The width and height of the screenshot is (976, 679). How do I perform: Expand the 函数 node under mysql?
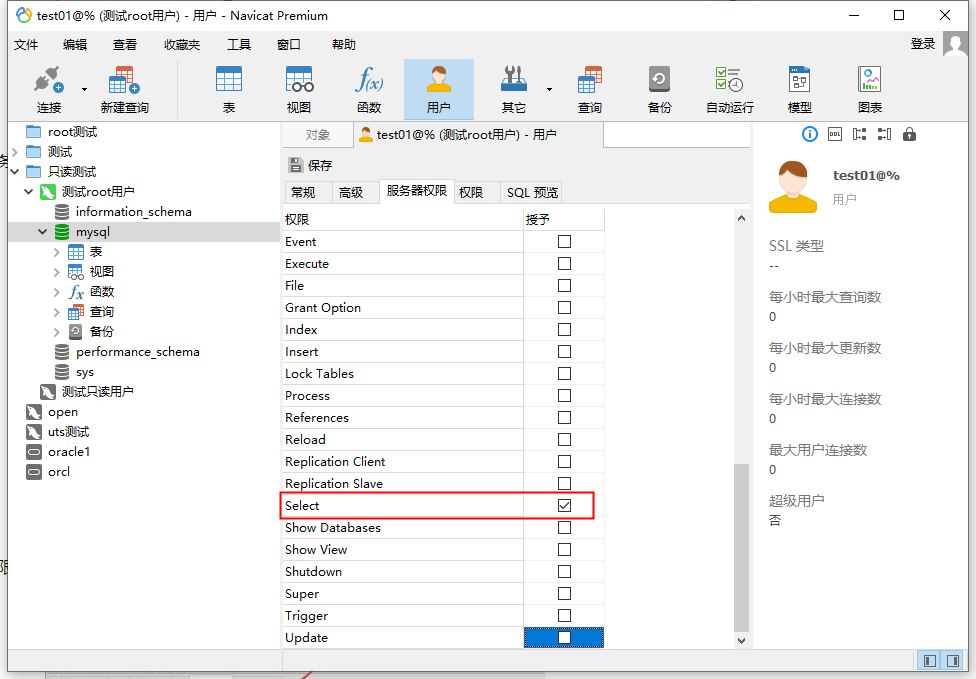(x=57, y=292)
